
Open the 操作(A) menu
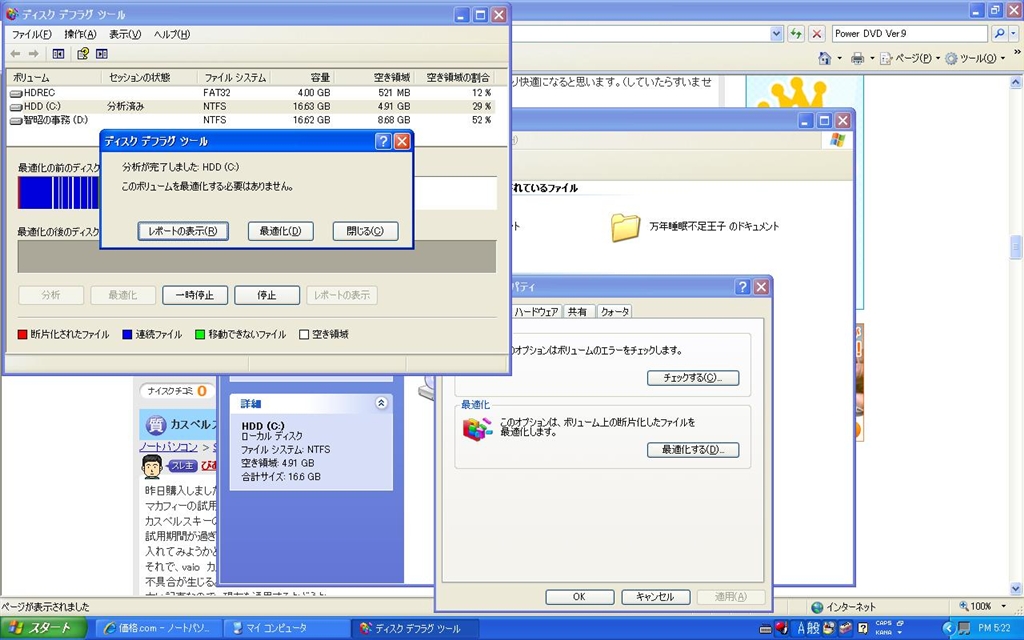click(80, 35)
